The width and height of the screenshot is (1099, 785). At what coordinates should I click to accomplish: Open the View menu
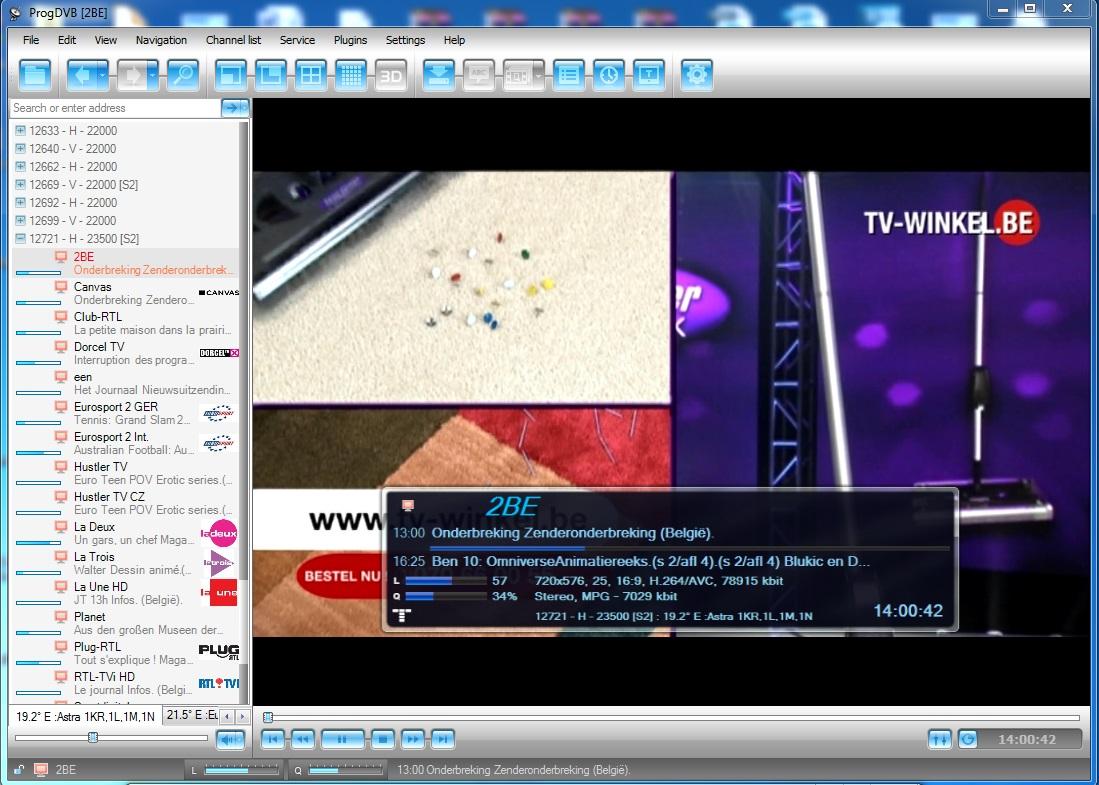(106, 40)
